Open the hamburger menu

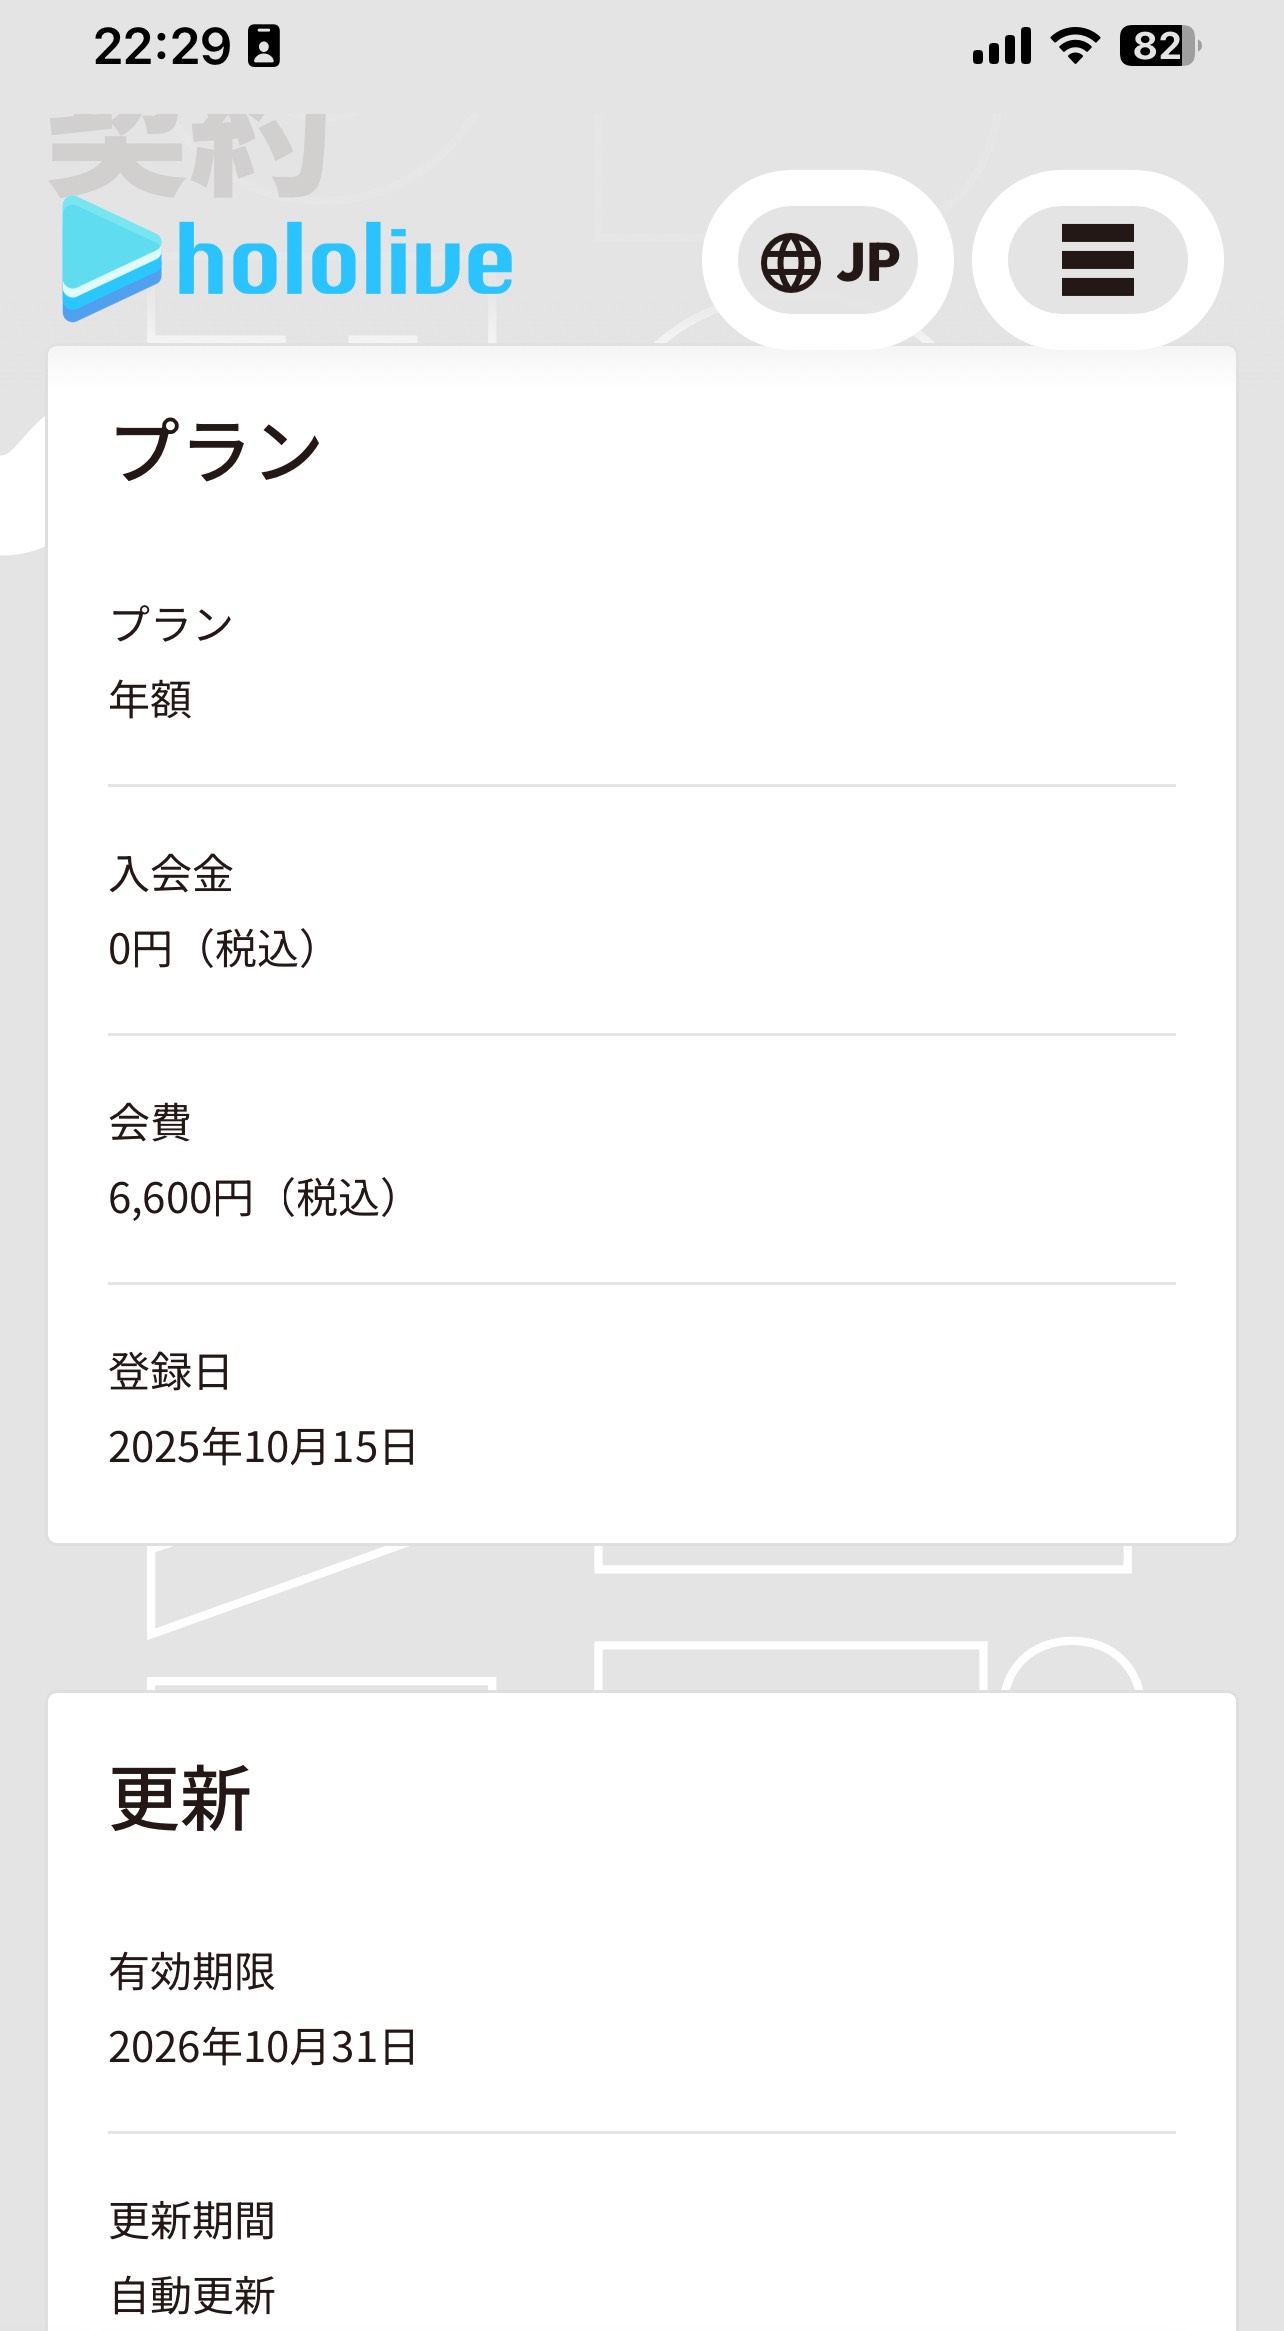click(1097, 260)
